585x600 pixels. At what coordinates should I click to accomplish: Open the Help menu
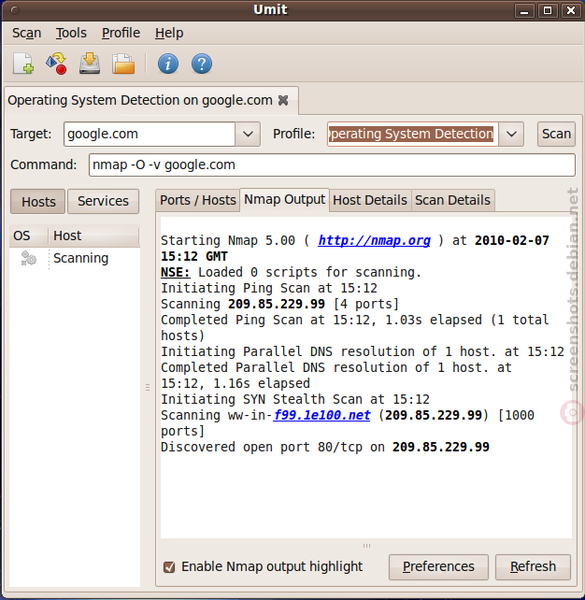[x=169, y=33]
